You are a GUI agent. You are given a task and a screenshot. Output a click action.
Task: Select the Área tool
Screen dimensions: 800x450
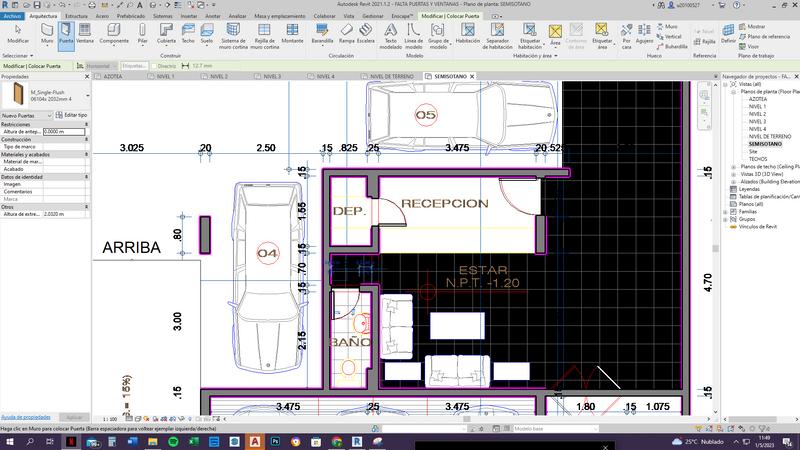555,35
